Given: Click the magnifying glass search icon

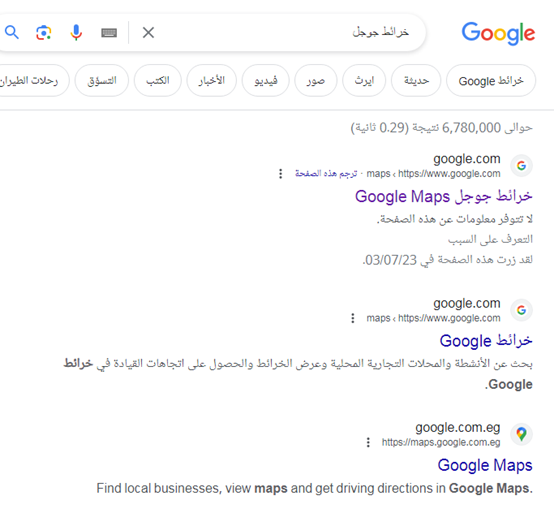Looking at the screenshot, I should click(x=12, y=32).
